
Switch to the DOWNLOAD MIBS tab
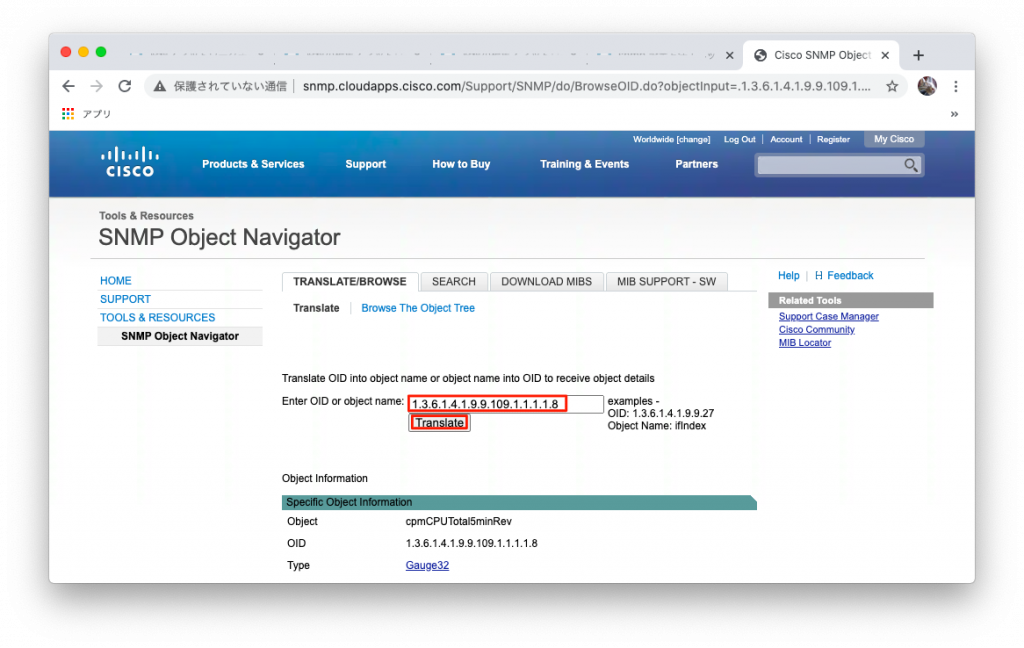(x=546, y=281)
